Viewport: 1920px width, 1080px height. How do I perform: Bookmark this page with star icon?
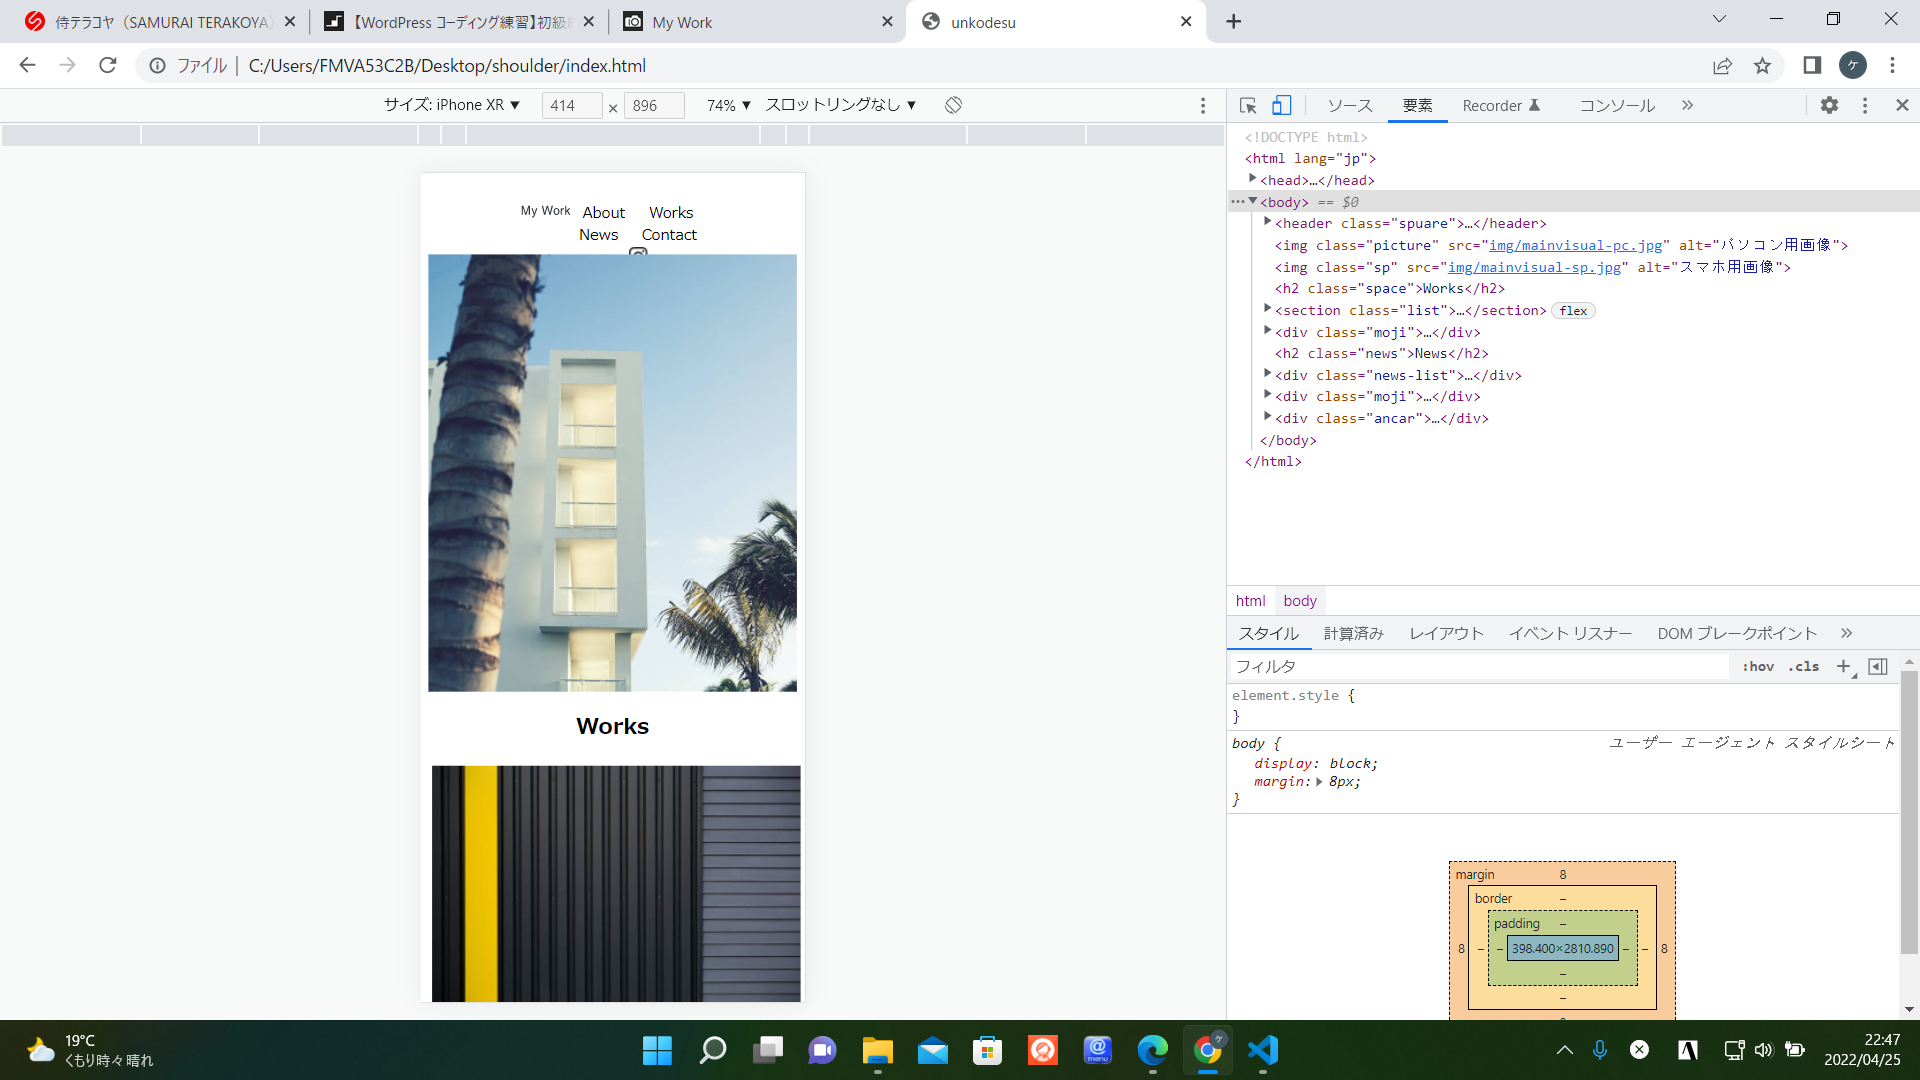1762,66
